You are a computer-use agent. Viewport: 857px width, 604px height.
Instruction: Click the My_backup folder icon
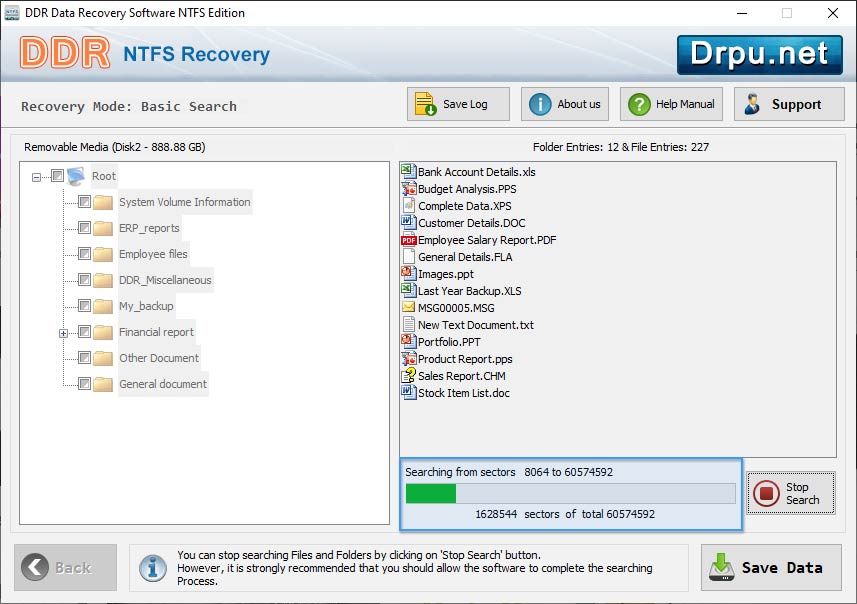103,306
